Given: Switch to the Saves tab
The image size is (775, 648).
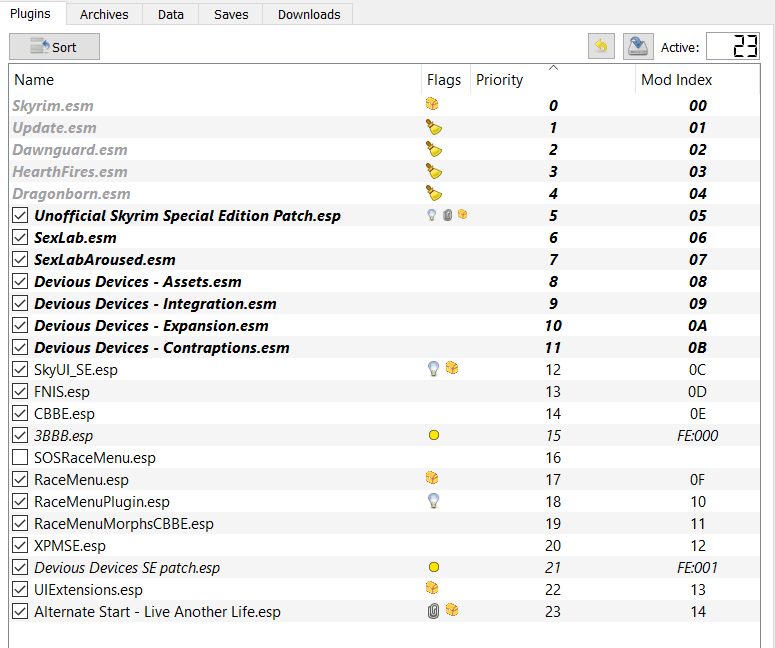Looking at the screenshot, I should (x=231, y=14).
